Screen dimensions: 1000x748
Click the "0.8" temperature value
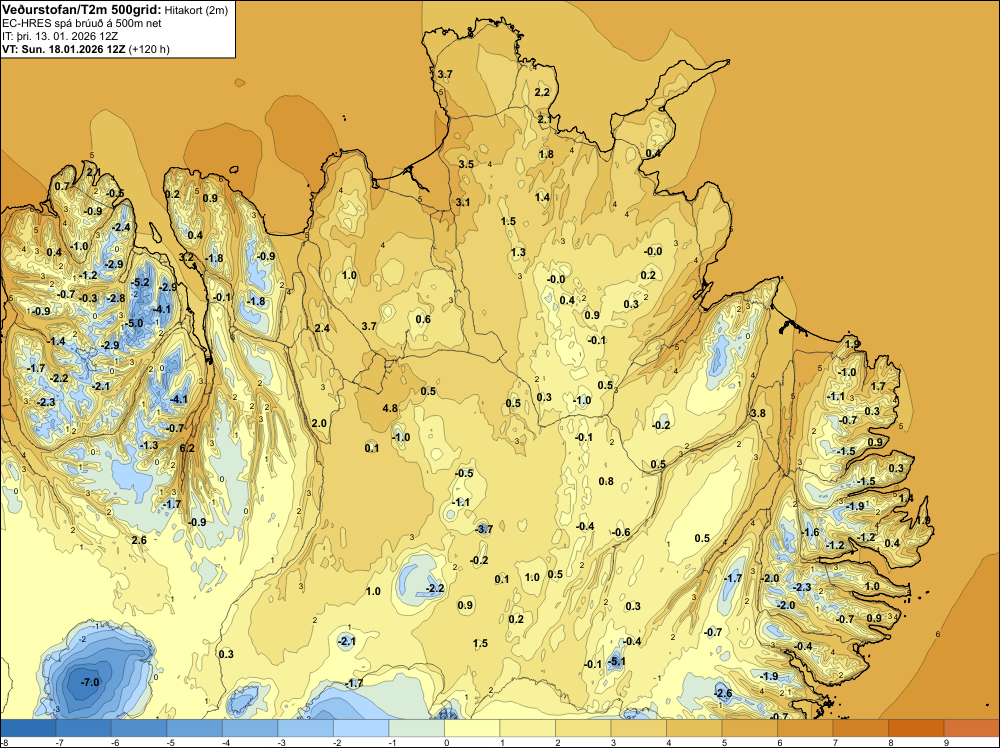[606, 481]
